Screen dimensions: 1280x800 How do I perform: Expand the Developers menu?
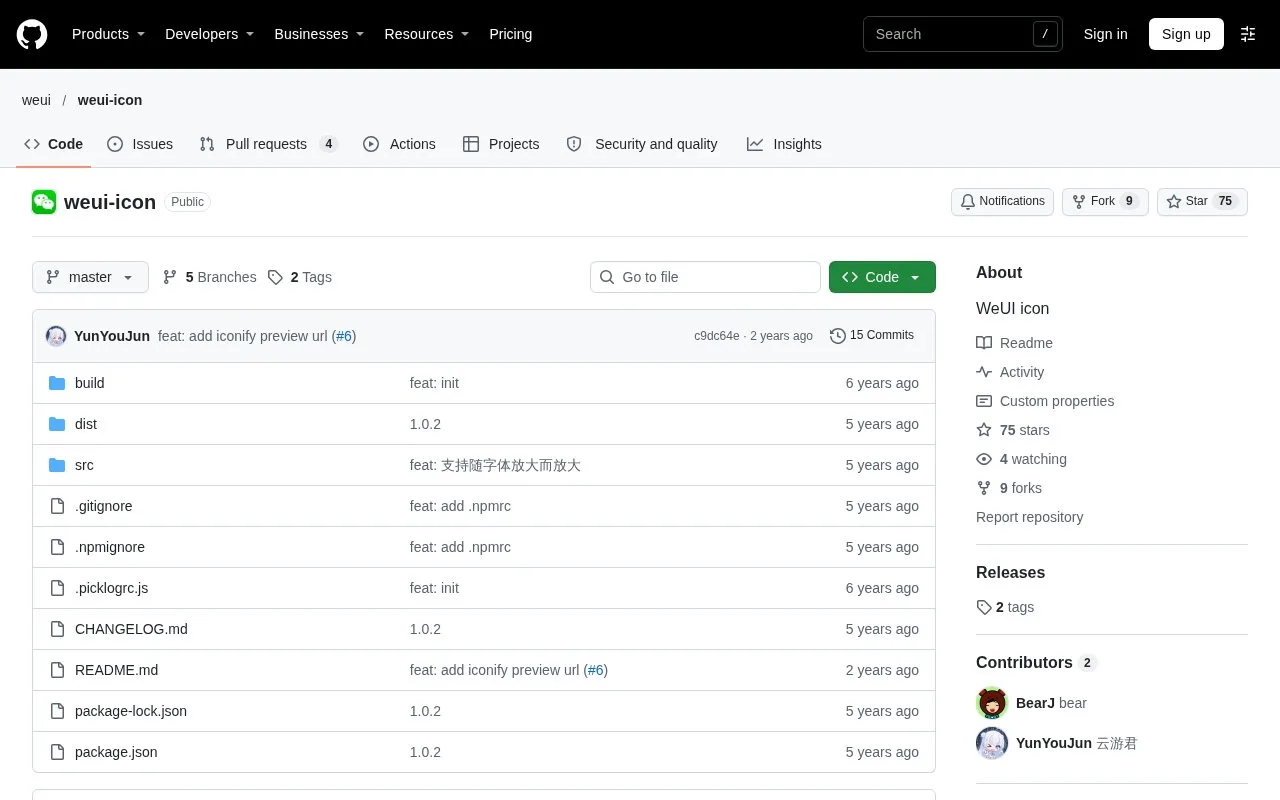[x=209, y=34]
